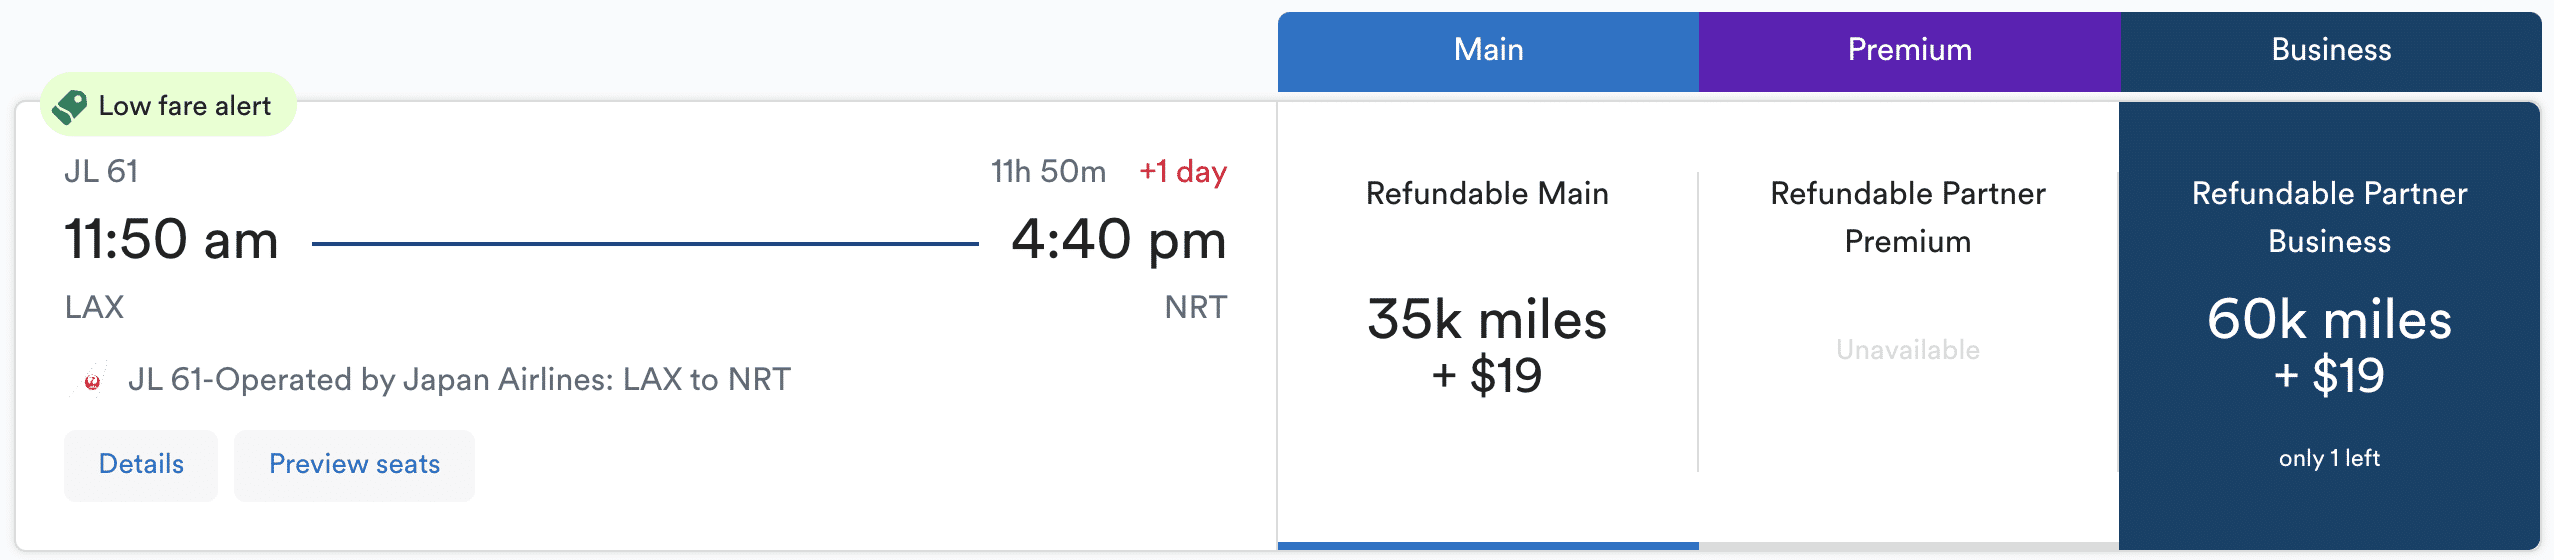Viewport: 2554px width, 560px height.
Task: Click the JL 61 flight number
Action: (101, 172)
